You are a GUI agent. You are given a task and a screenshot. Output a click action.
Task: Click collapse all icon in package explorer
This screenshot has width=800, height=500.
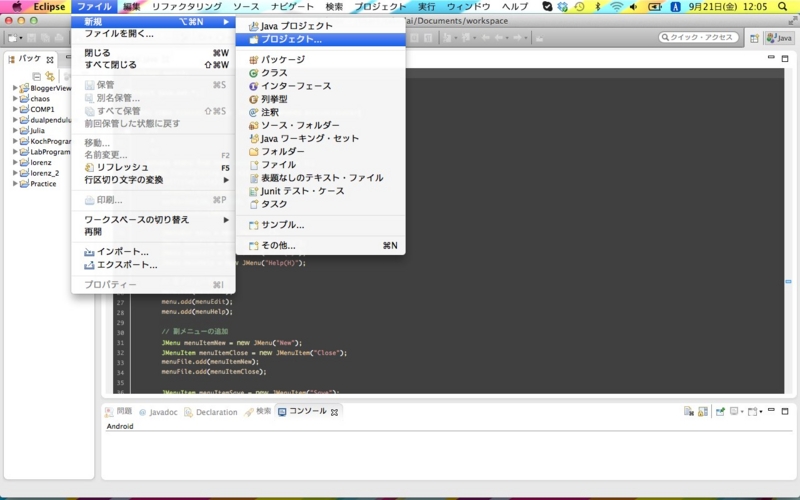[x=37, y=77]
